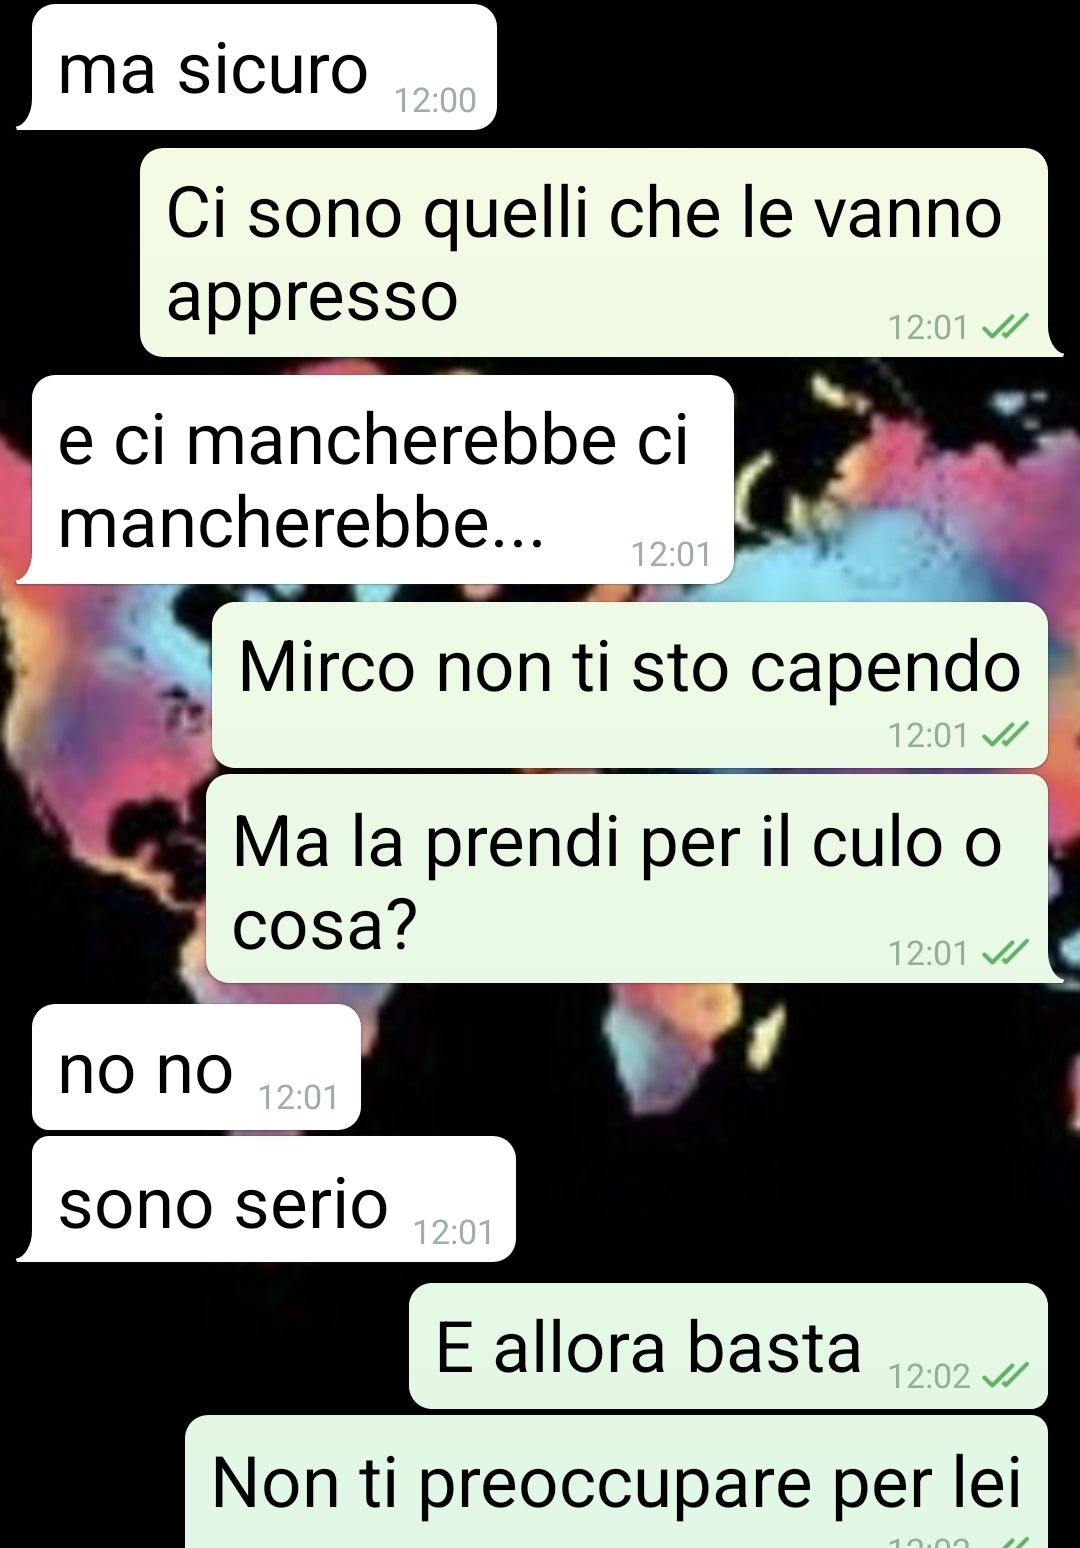Click double checkmark on 'Mirco non ti sto capendo'
The image size is (1080, 1548).
tap(1005, 736)
